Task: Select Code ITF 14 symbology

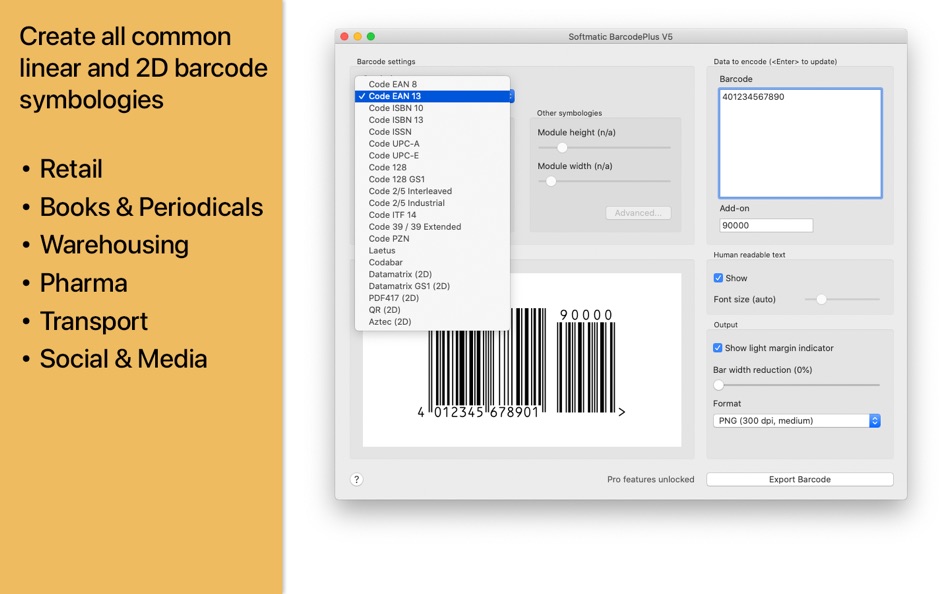Action: coord(433,215)
